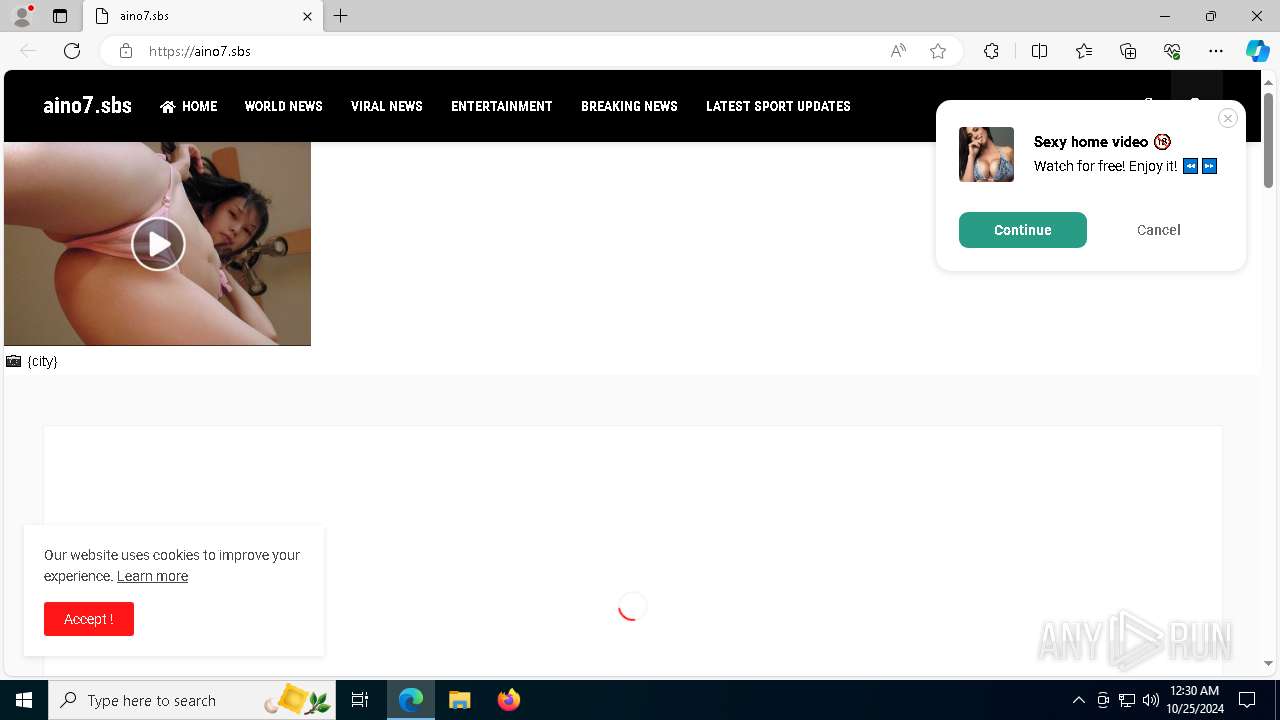
Task: Open the BREAKING NEWS section
Action: (629, 106)
